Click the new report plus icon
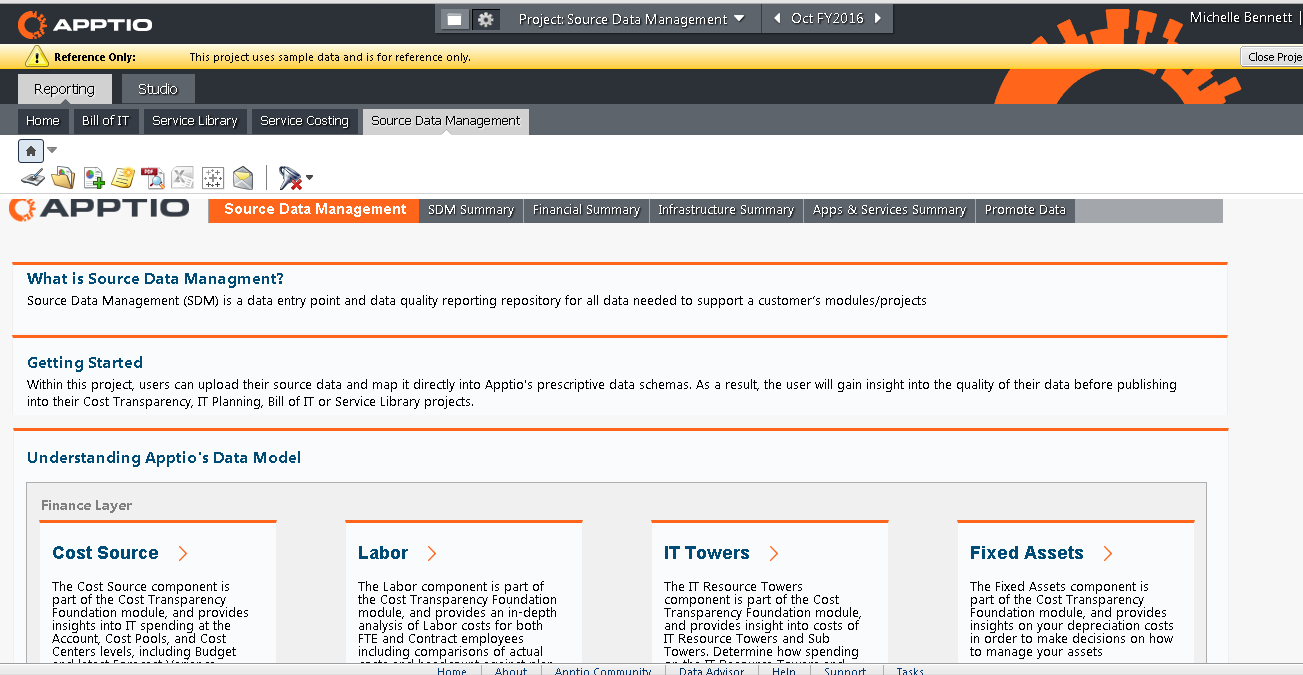 pyautogui.click(x=94, y=178)
